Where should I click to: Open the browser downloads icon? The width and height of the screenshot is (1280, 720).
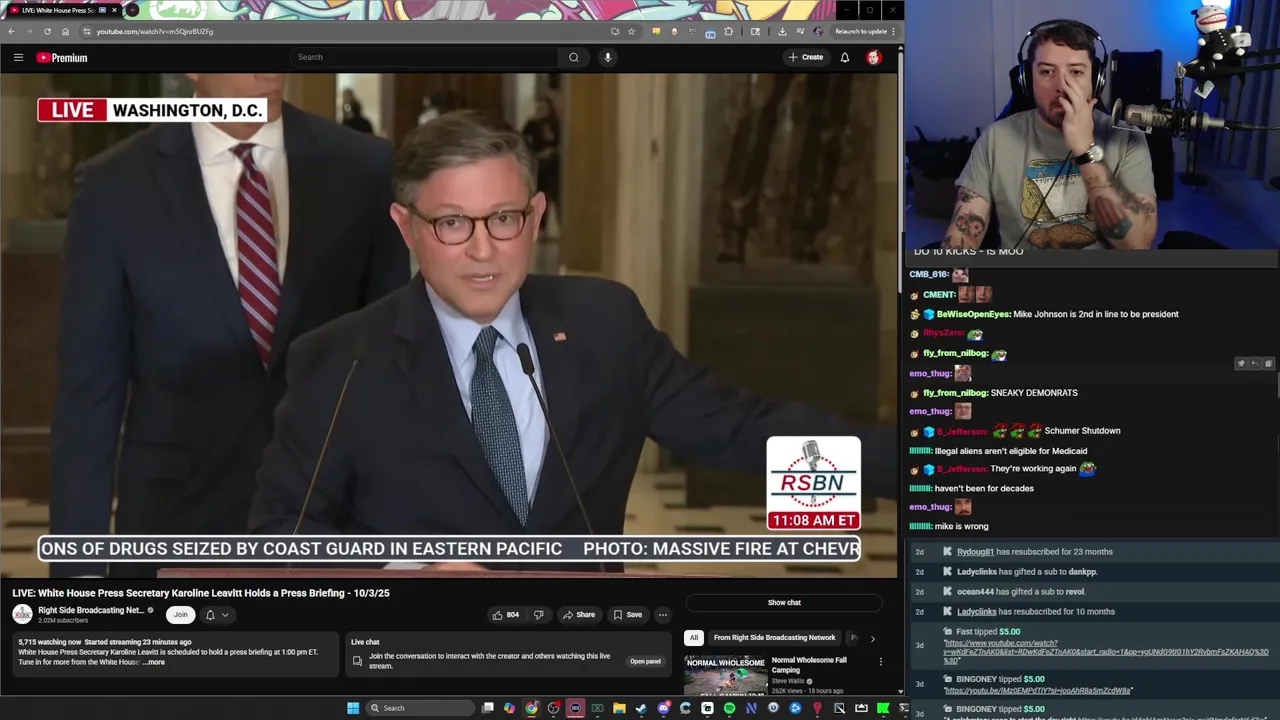[782, 31]
